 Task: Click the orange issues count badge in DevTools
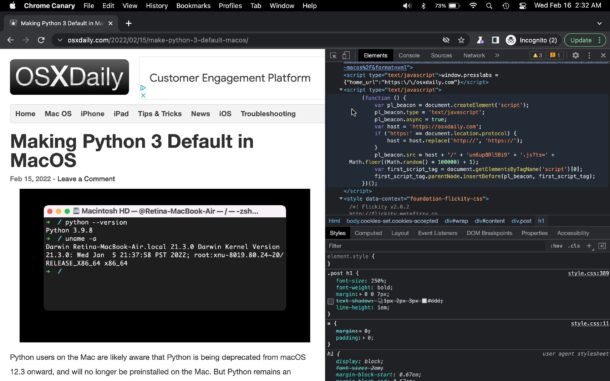pos(555,56)
